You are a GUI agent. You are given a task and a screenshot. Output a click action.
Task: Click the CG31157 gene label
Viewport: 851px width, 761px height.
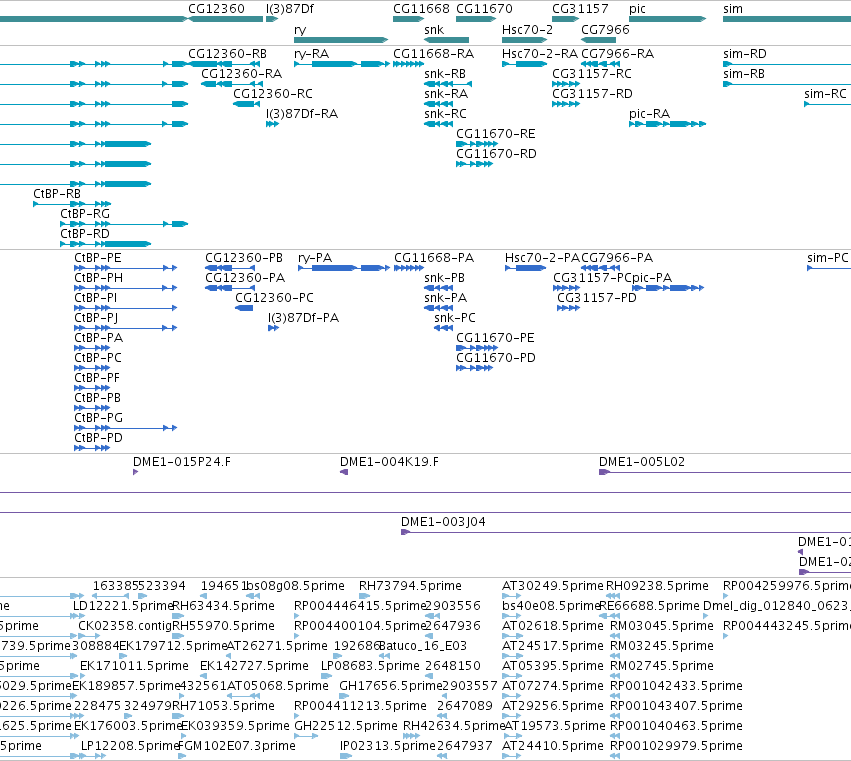pos(580,9)
